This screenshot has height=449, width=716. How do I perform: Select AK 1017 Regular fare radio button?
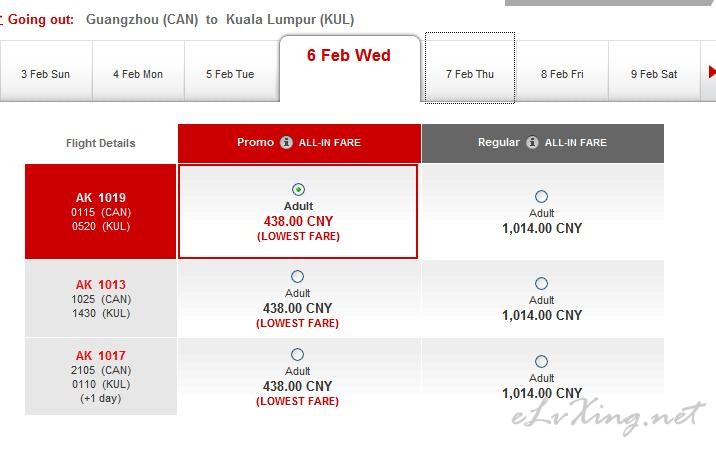[541, 362]
